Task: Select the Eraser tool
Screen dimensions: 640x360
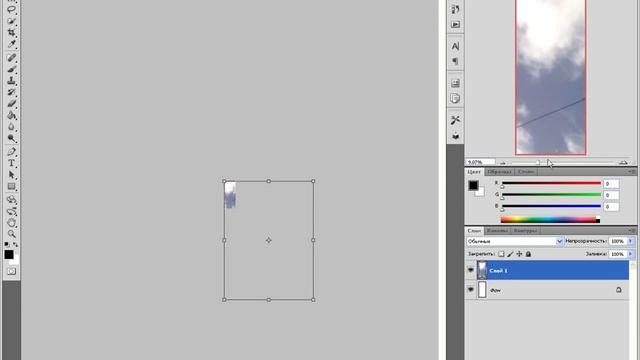Action: (x=11, y=104)
